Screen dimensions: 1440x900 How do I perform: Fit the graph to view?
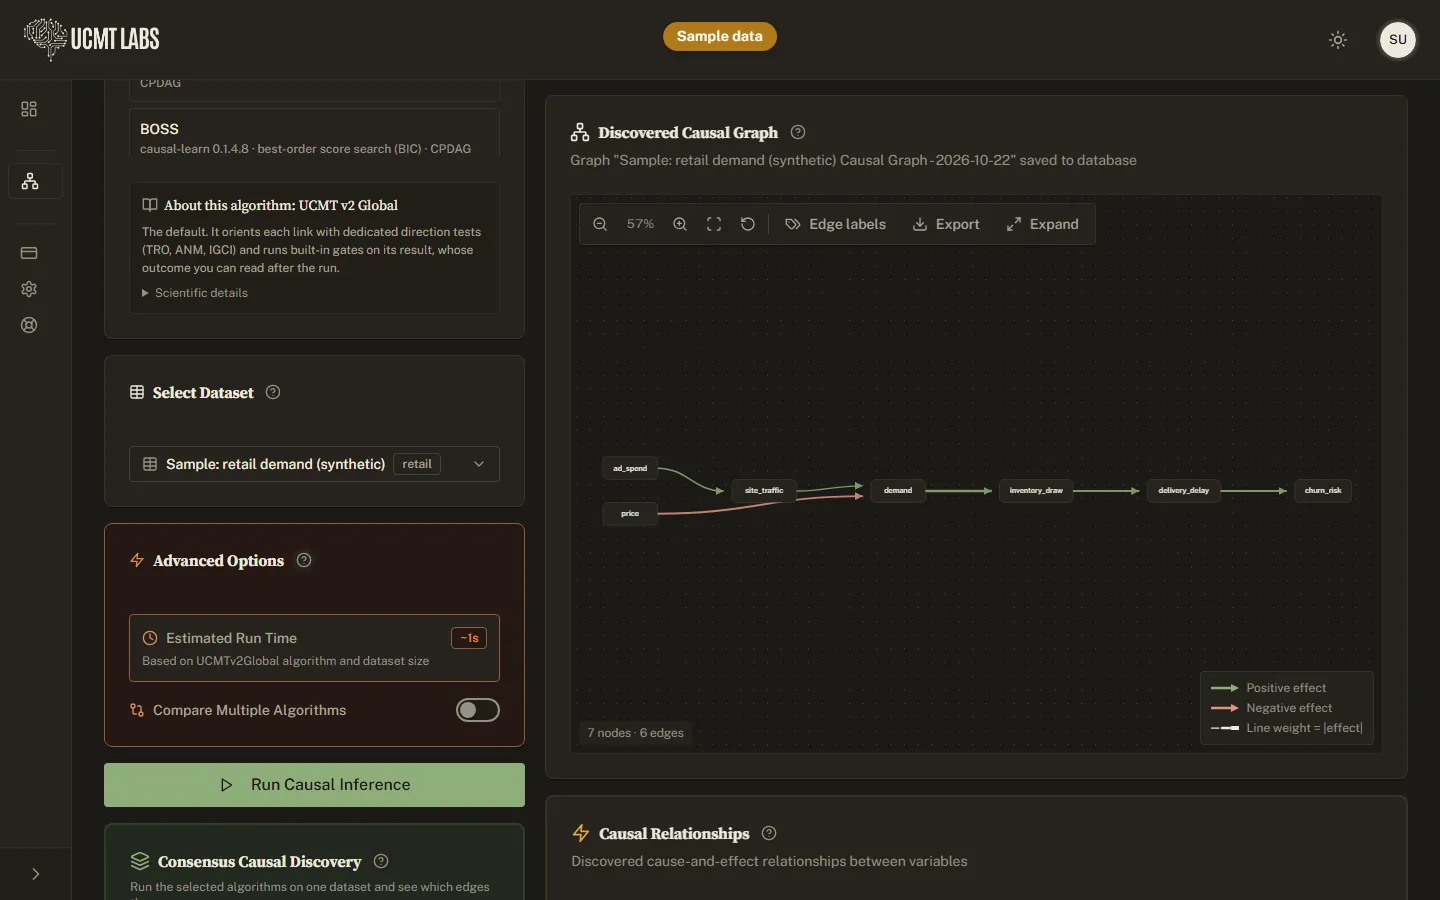[x=714, y=224]
